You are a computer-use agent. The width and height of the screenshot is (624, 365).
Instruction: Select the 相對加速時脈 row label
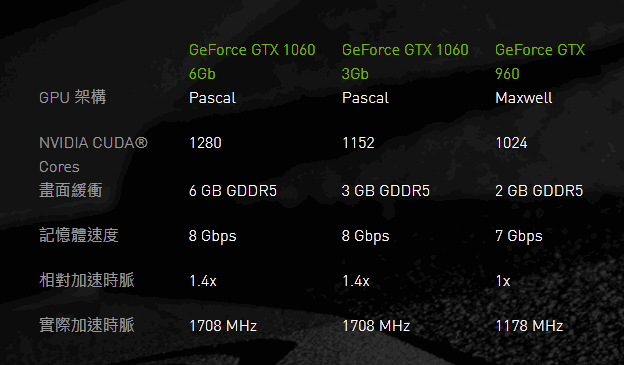point(86,280)
